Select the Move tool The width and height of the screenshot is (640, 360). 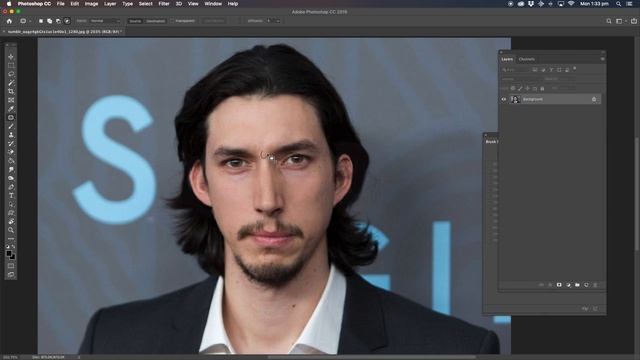(x=11, y=57)
